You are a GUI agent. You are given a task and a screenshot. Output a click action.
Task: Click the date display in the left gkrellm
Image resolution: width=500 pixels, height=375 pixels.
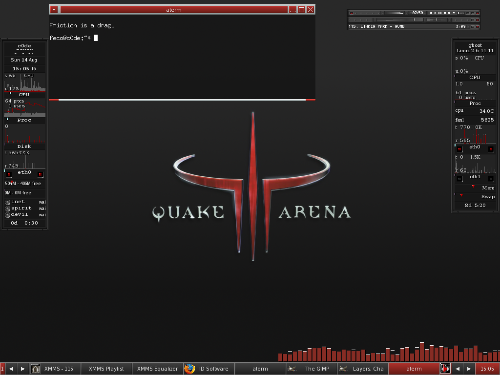pos(24,60)
